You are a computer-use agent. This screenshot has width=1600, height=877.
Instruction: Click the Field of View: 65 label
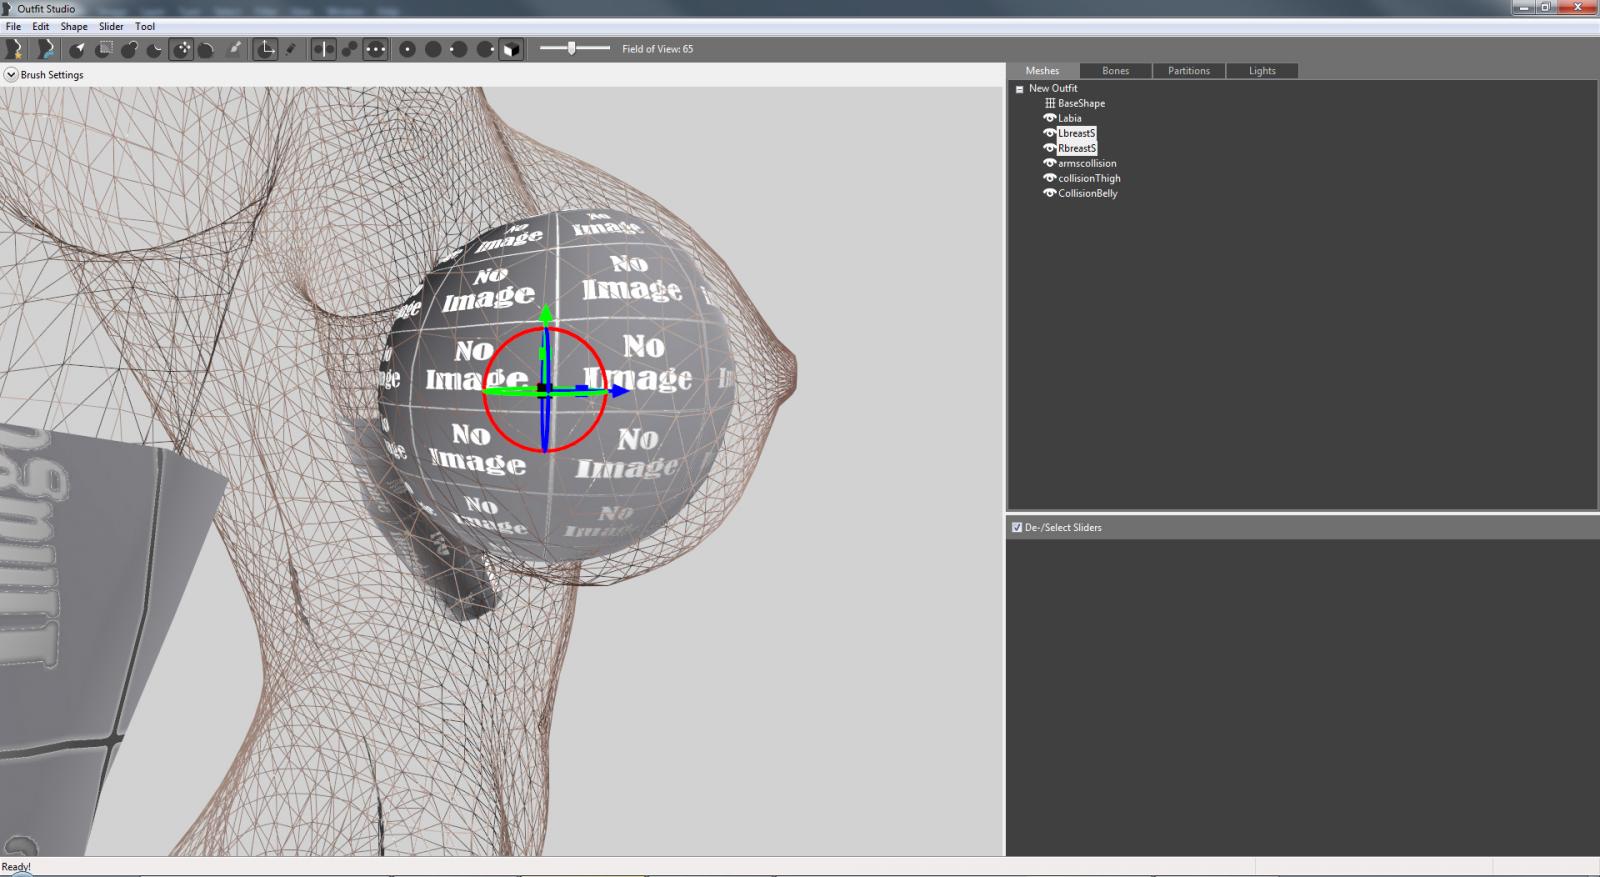tap(657, 49)
